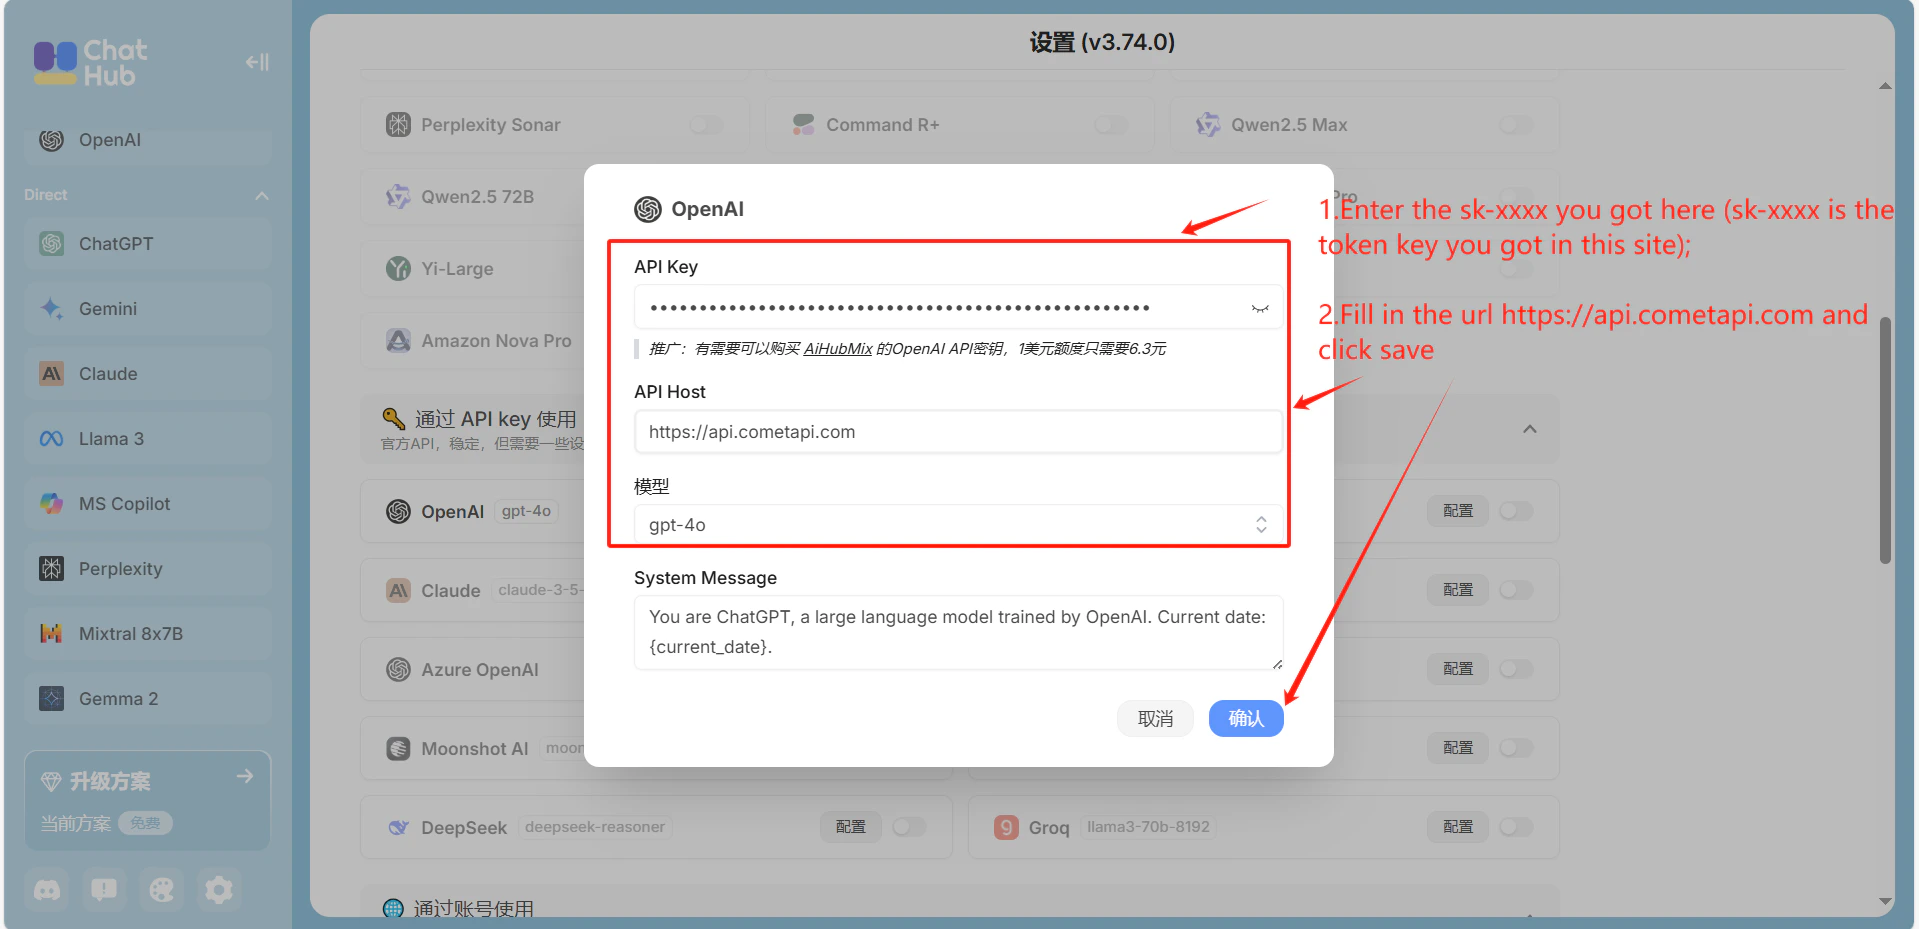Open DeepSeek configure button
This screenshot has width=1919, height=929.
click(x=851, y=827)
